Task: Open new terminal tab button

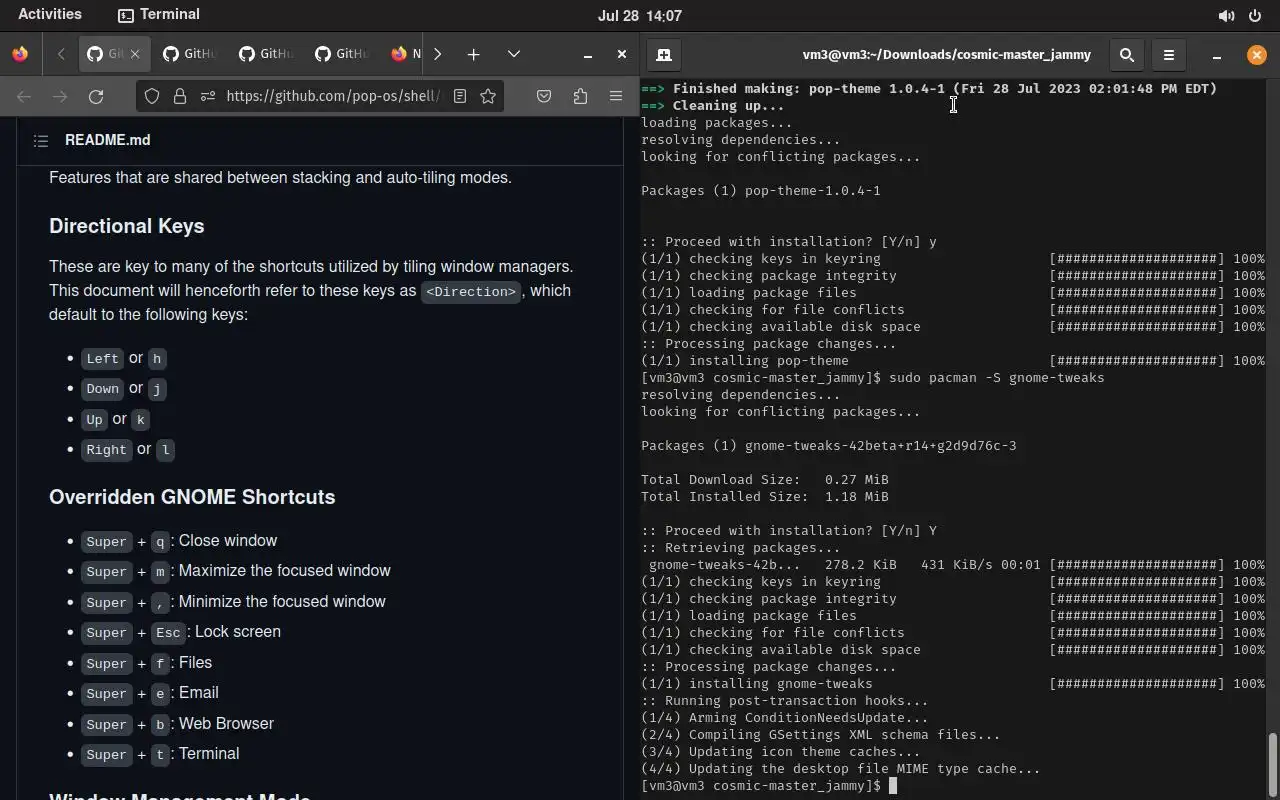Action: pyautogui.click(x=664, y=55)
